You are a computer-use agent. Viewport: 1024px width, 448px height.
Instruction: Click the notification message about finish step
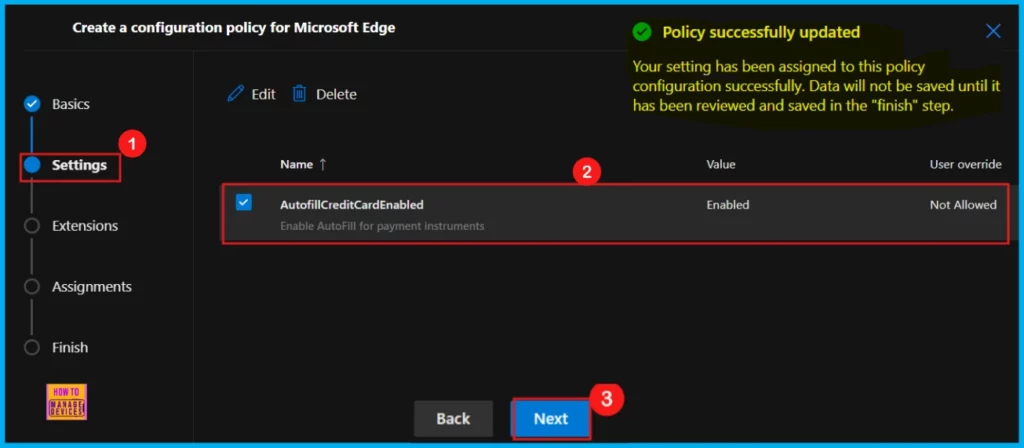tap(815, 87)
